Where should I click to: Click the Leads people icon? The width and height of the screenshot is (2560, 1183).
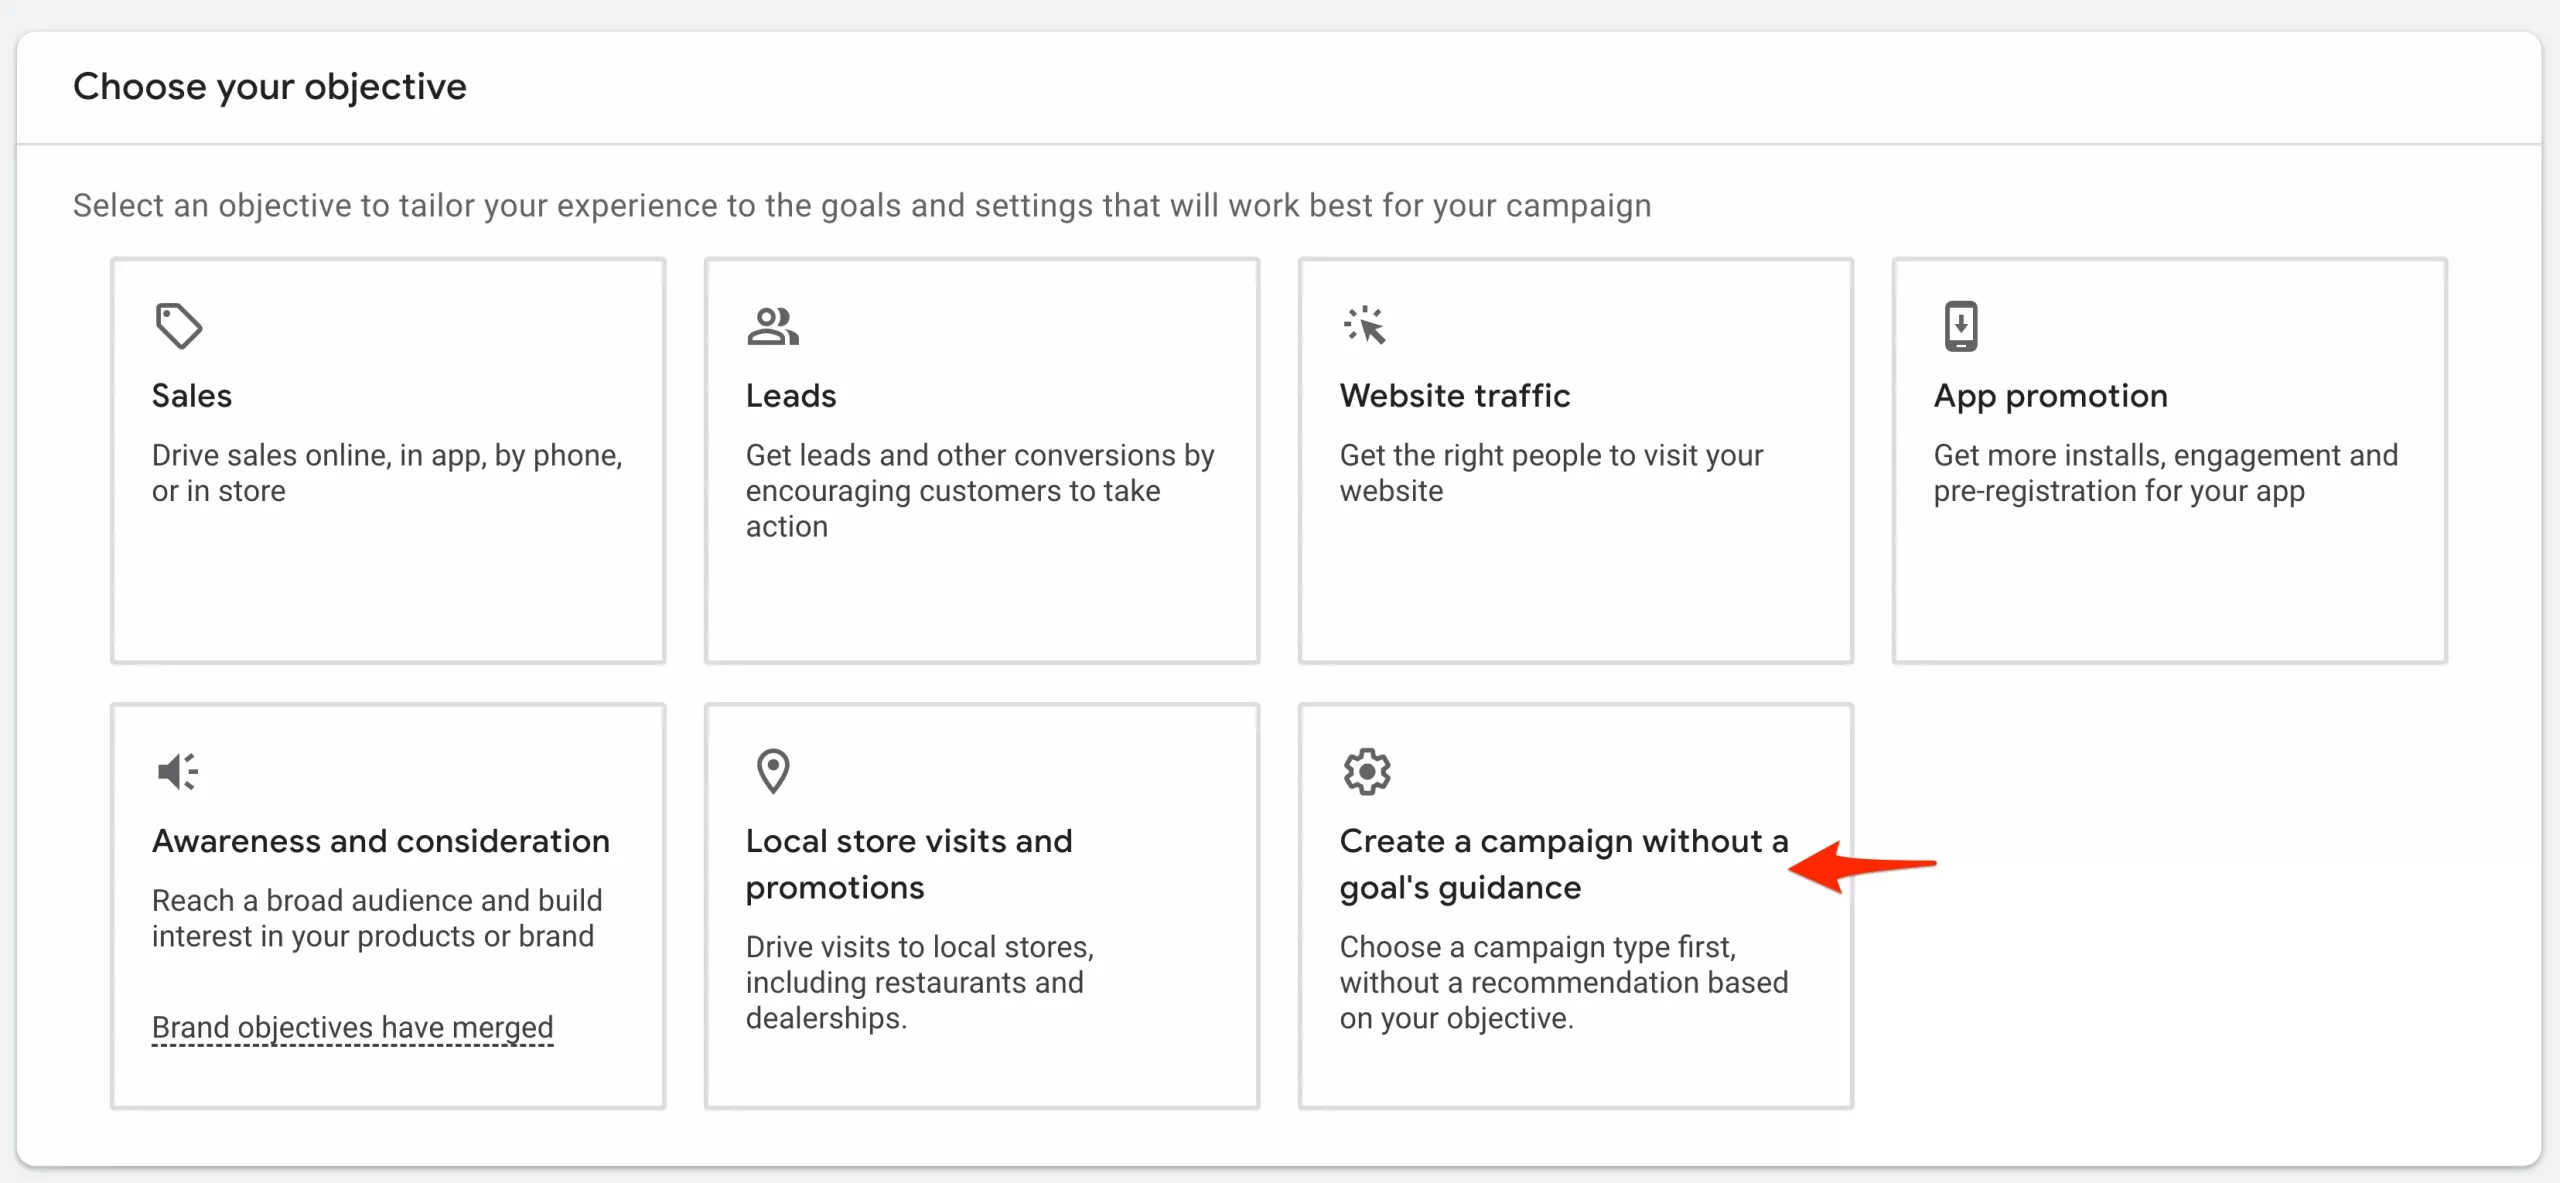772,326
